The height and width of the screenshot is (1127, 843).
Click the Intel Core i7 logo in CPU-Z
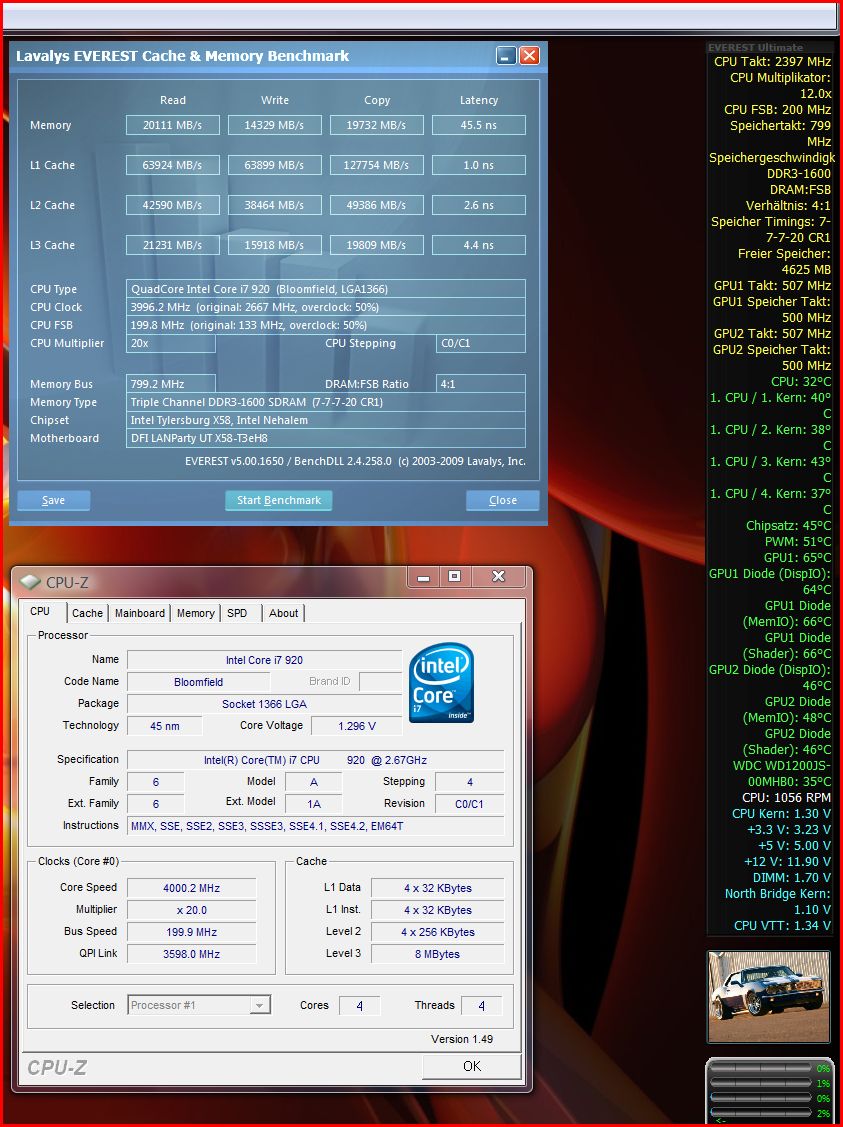tap(441, 682)
